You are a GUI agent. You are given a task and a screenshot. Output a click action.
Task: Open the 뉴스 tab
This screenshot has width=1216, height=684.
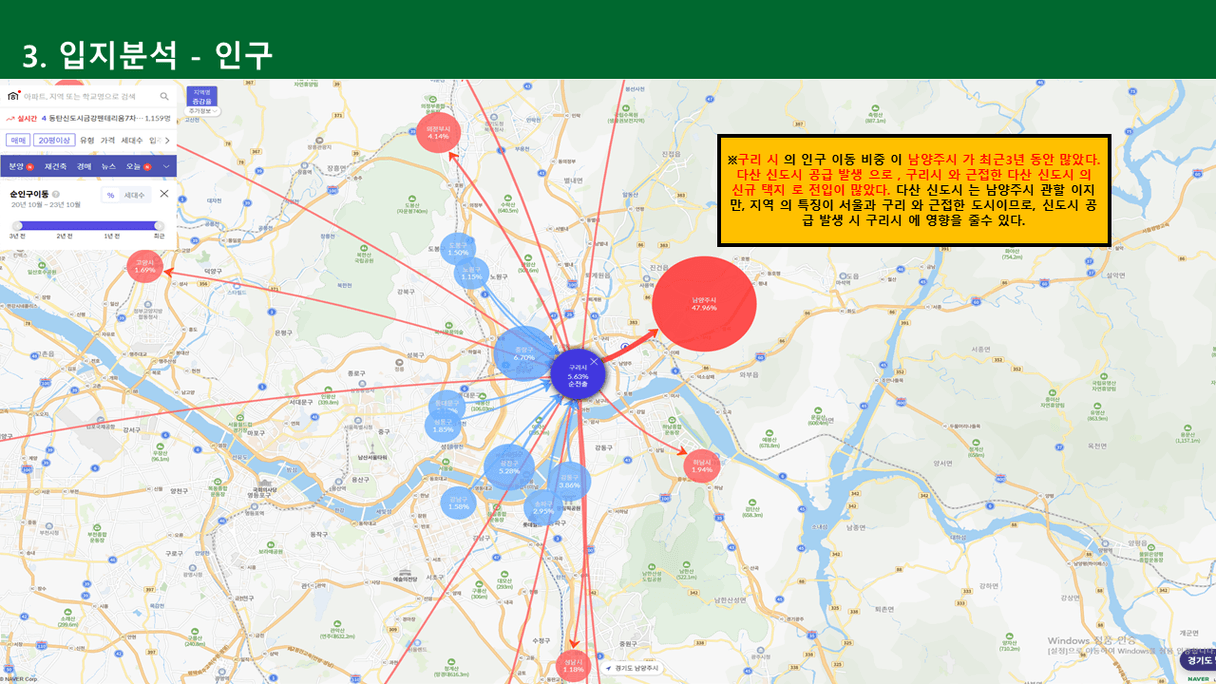pos(109,166)
